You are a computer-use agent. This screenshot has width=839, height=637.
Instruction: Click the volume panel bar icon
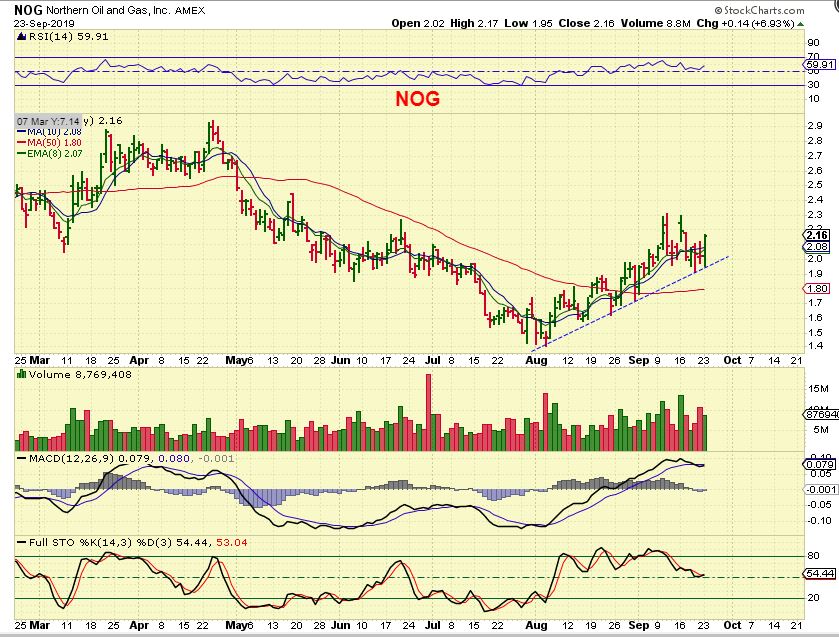21,374
